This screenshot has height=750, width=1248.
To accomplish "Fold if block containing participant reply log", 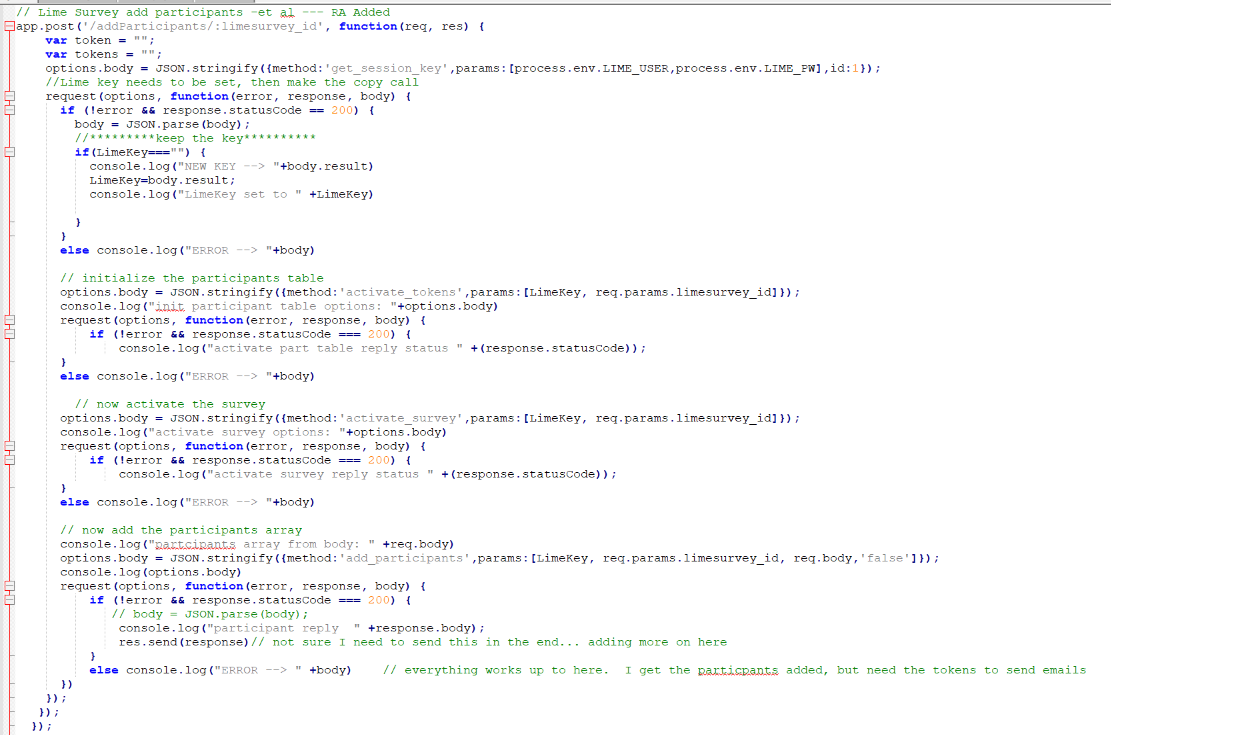I will [9, 600].
